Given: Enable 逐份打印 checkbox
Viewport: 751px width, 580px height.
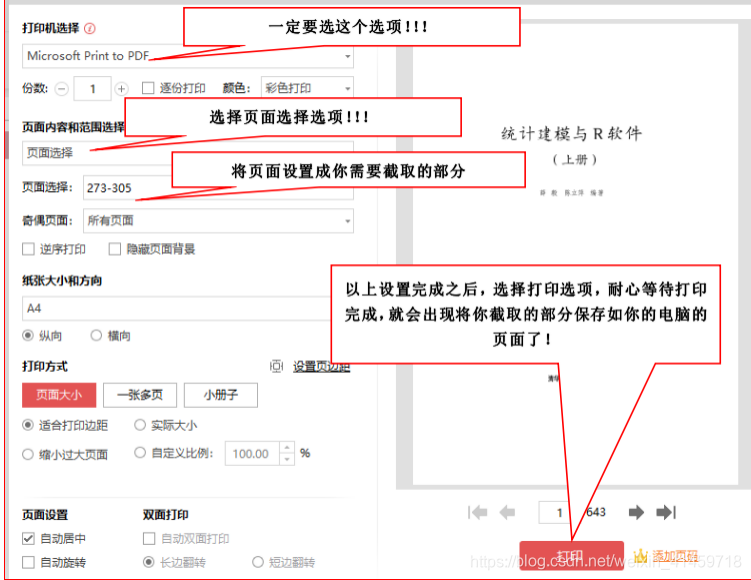Looking at the screenshot, I should point(148,88).
